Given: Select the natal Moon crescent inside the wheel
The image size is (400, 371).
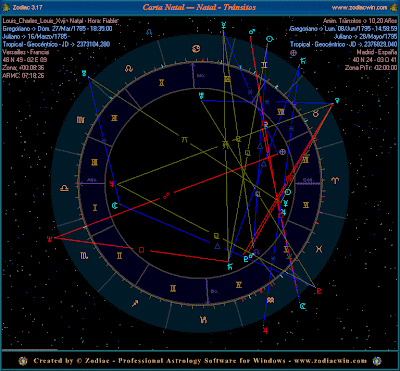Looking at the screenshot, I should pyautogui.click(x=115, y=206).
